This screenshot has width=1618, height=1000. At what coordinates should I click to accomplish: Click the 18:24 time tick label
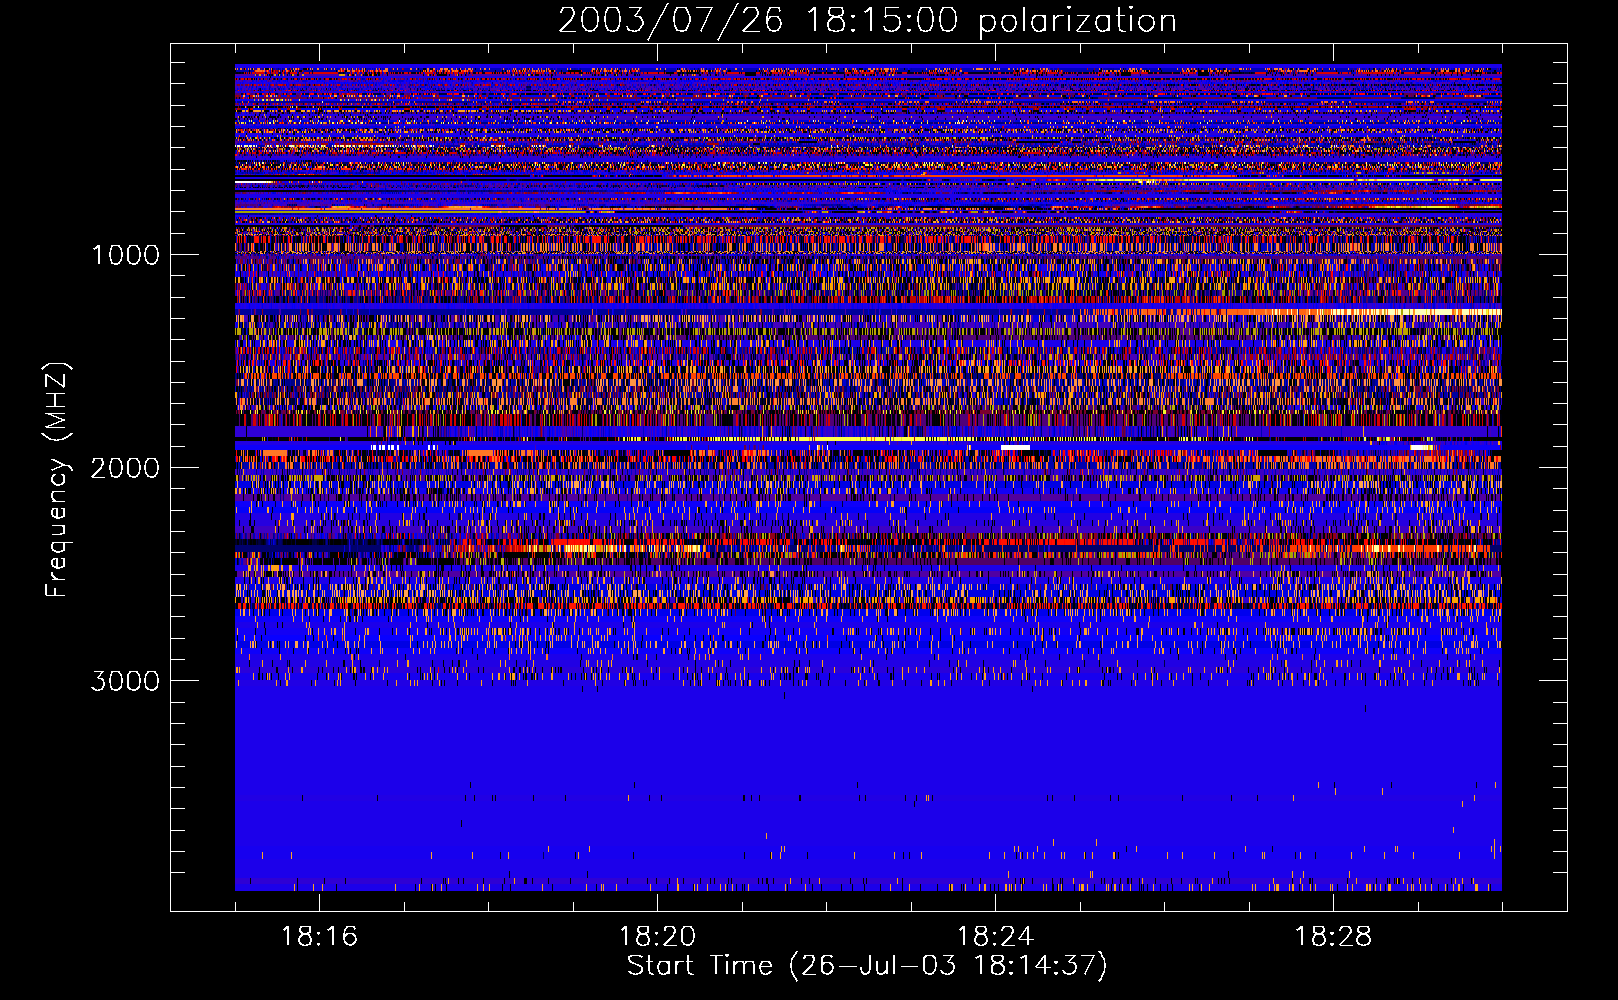point(996,937)
